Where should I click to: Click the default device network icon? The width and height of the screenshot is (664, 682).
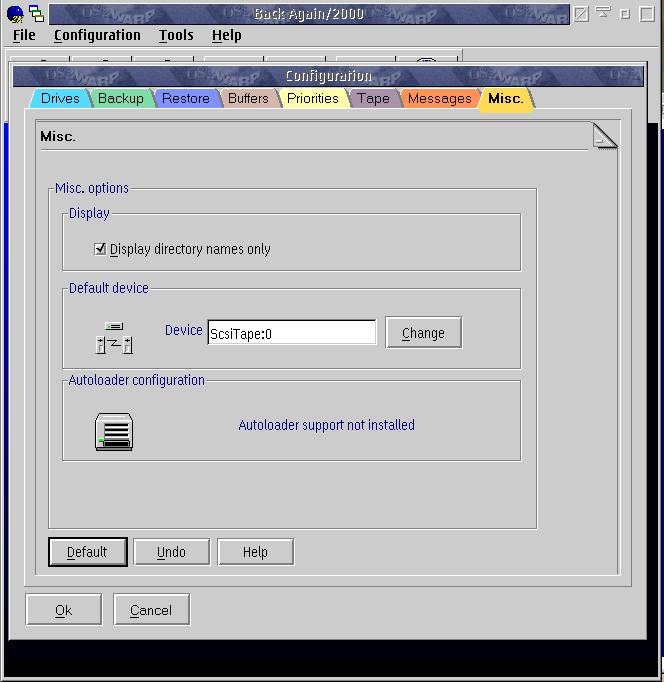point(114,338)
